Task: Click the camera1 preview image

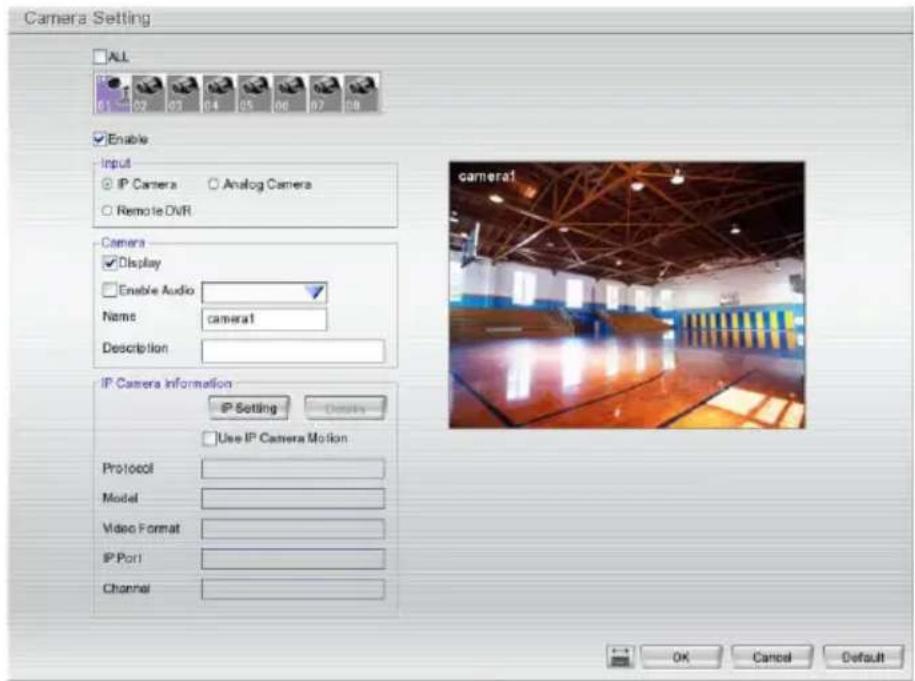Action: (x=627, y=295)
